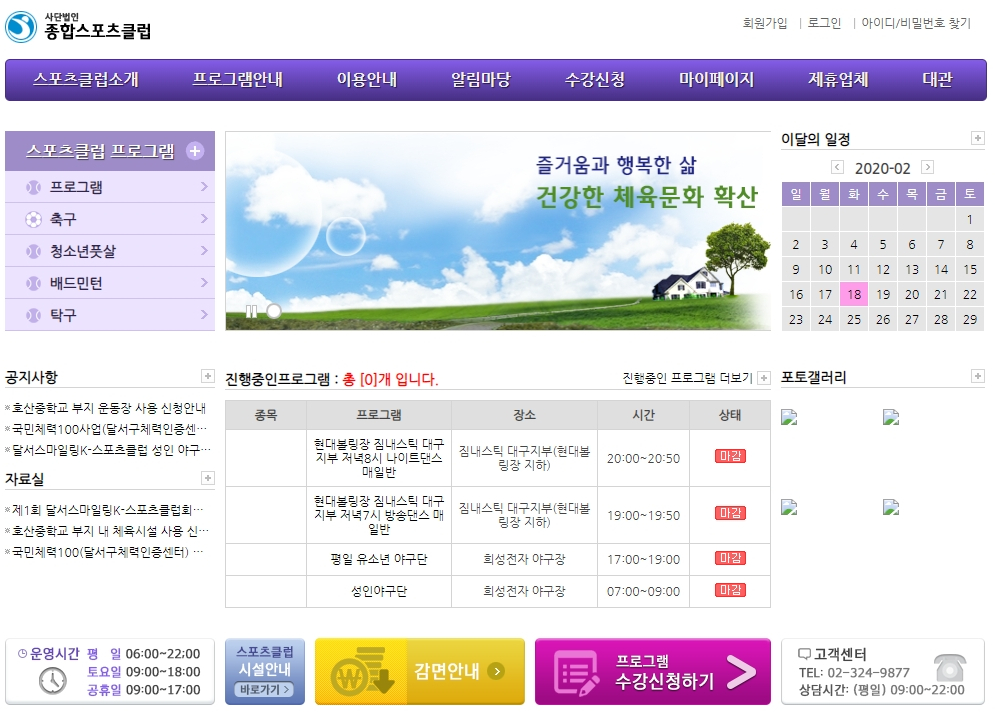
Task: Advance calendar to next month
Action: tap(927, 168)
